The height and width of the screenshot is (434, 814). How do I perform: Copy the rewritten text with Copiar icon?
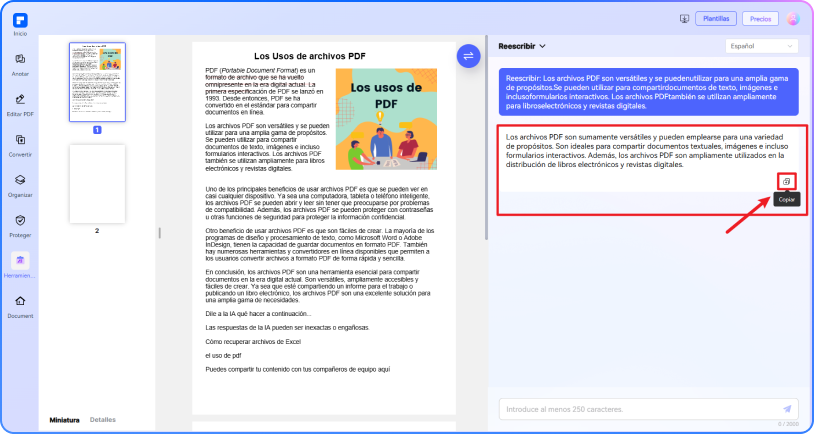coord(786,182)
